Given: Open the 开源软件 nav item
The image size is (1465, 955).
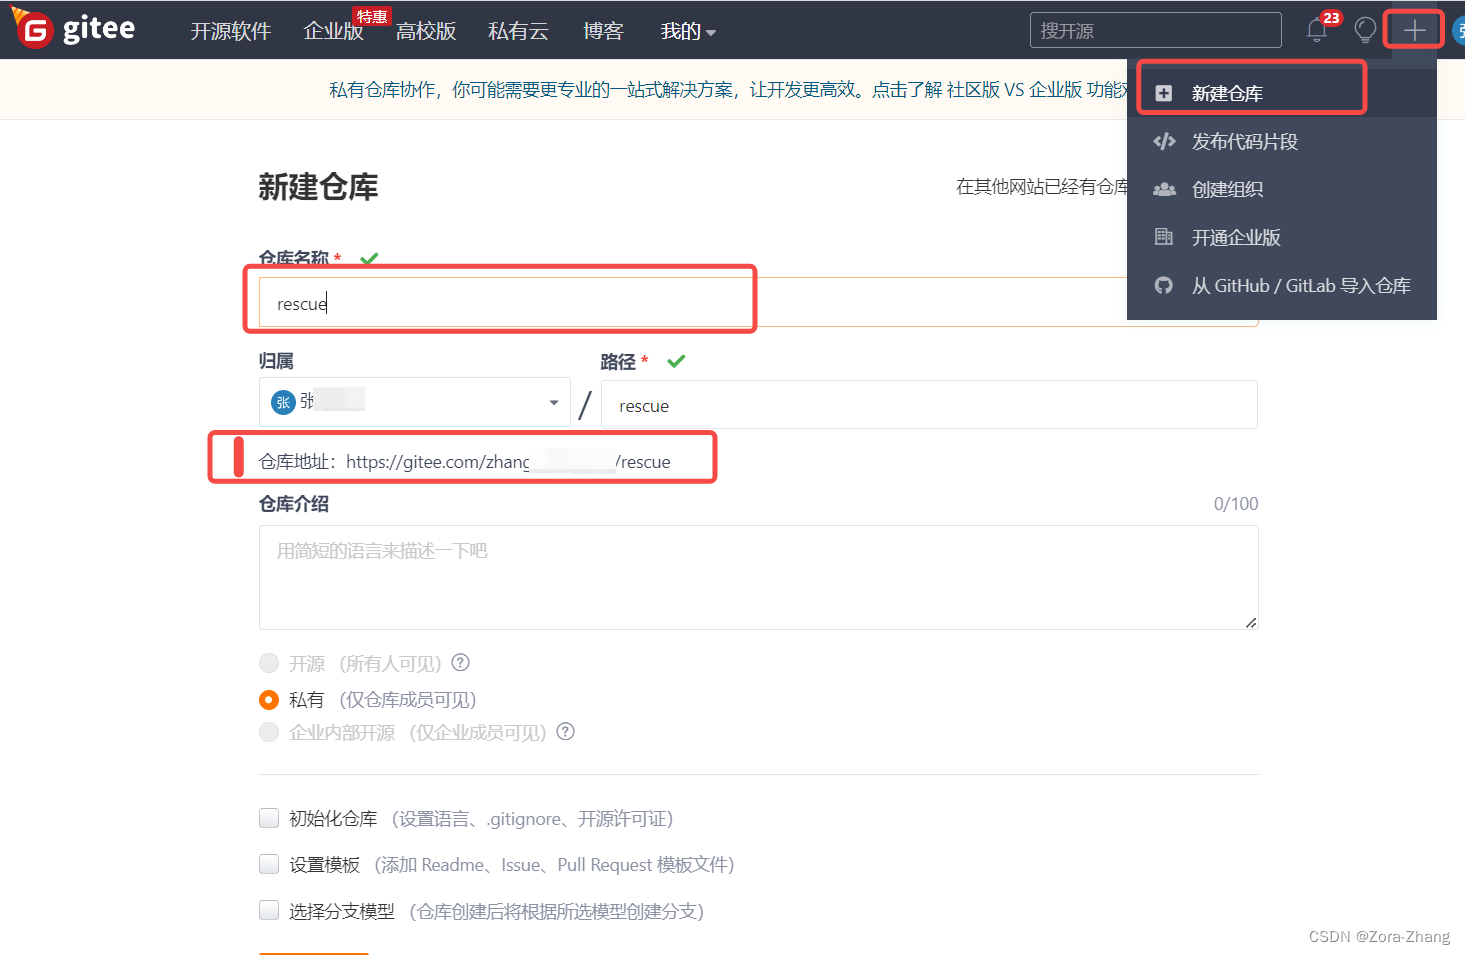Looking at the screenshot, I should tap(231, 31).
